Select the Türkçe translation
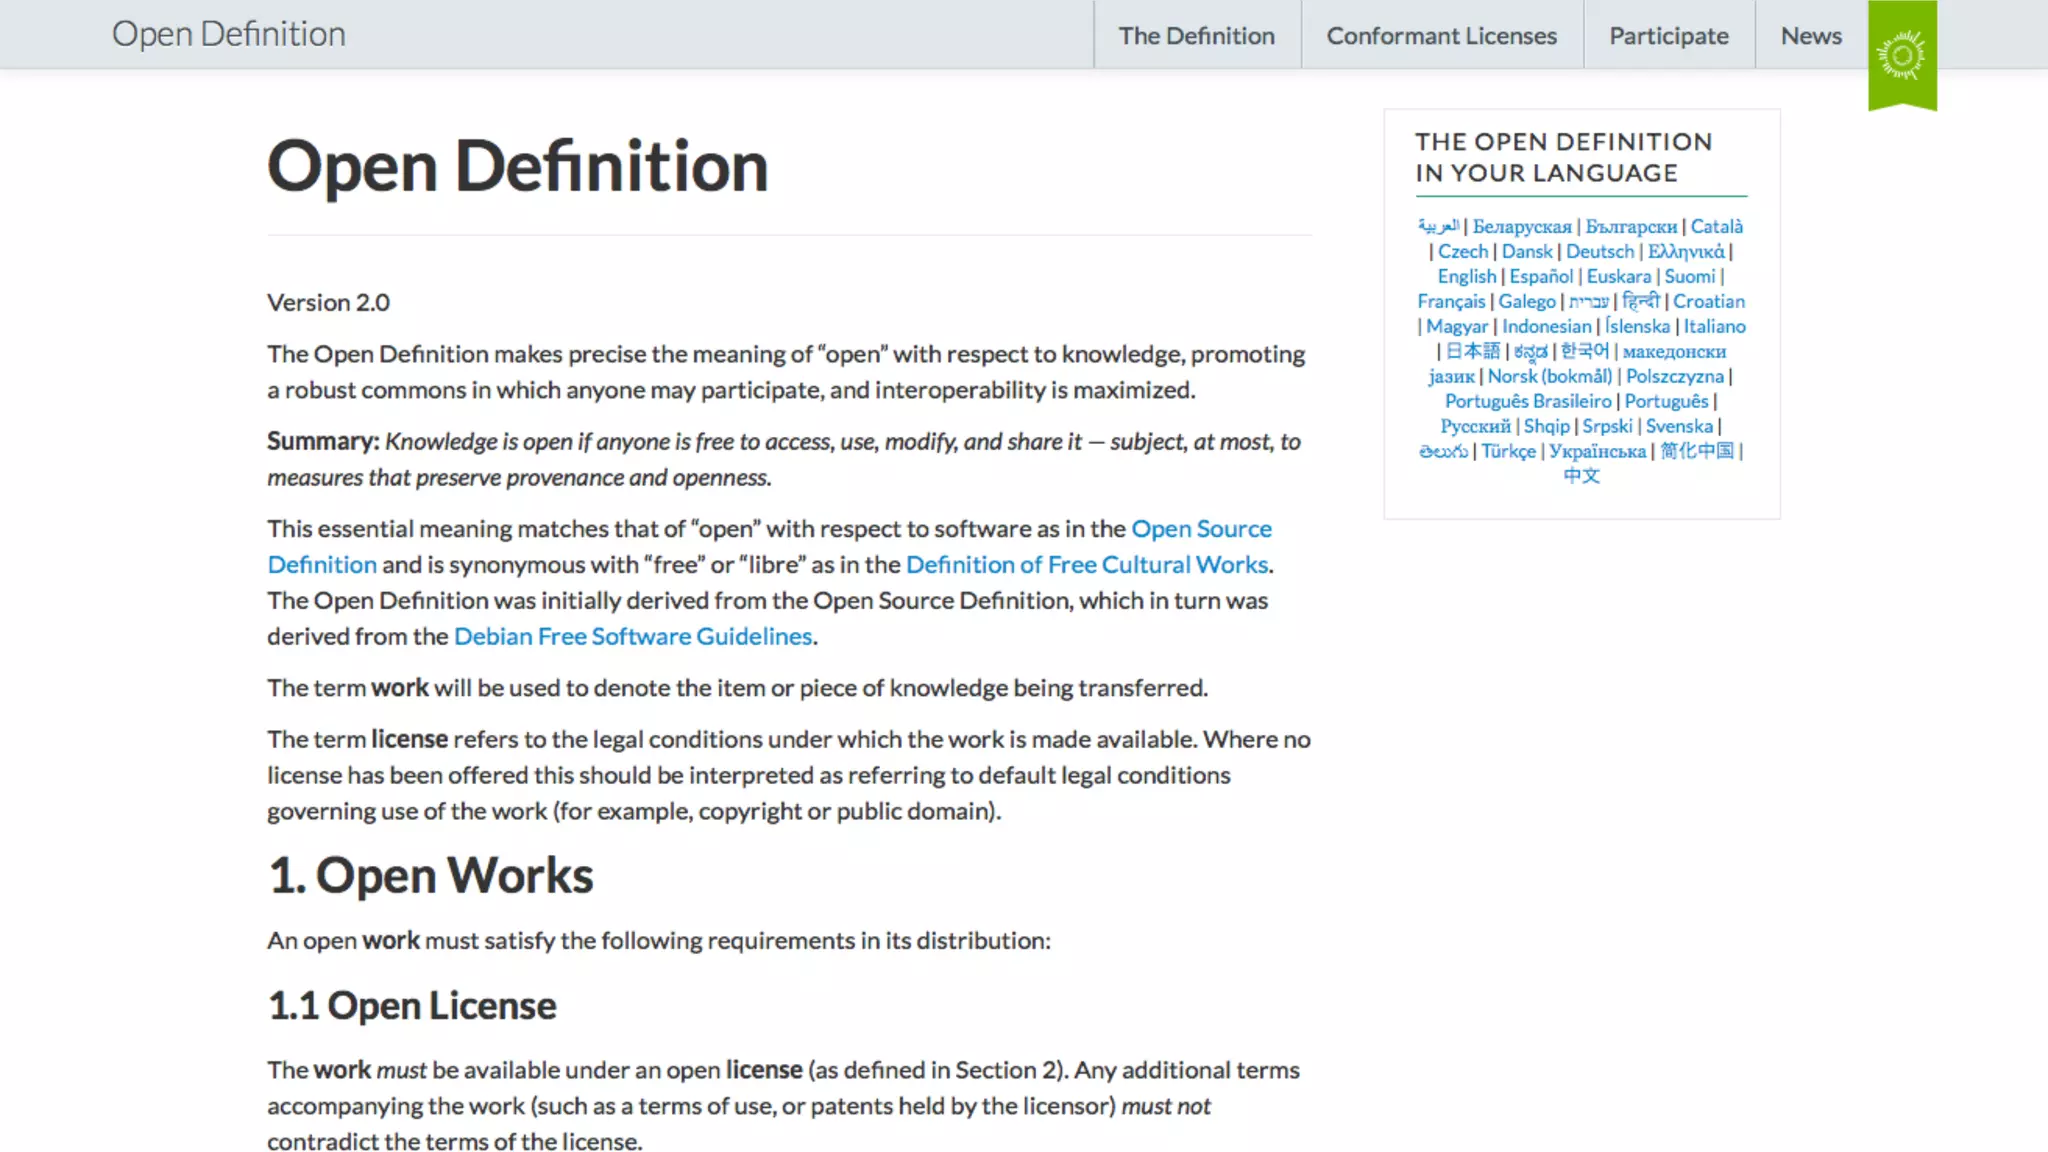 tap(1507, 451)
